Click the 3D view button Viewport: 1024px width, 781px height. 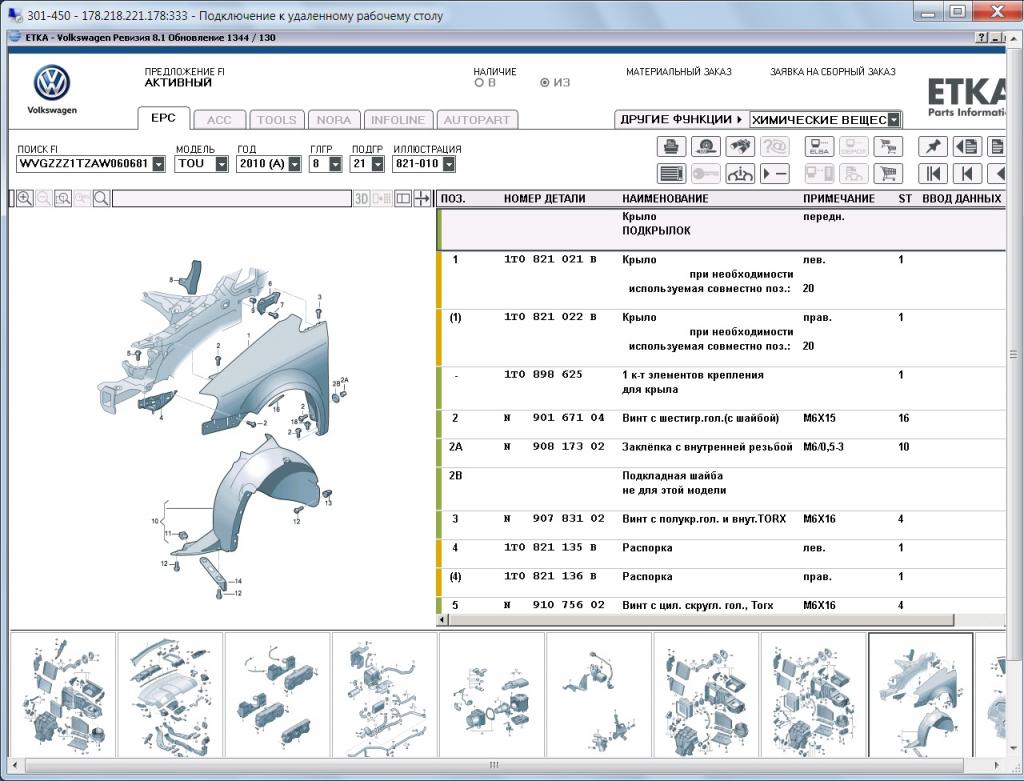point(361,199)
